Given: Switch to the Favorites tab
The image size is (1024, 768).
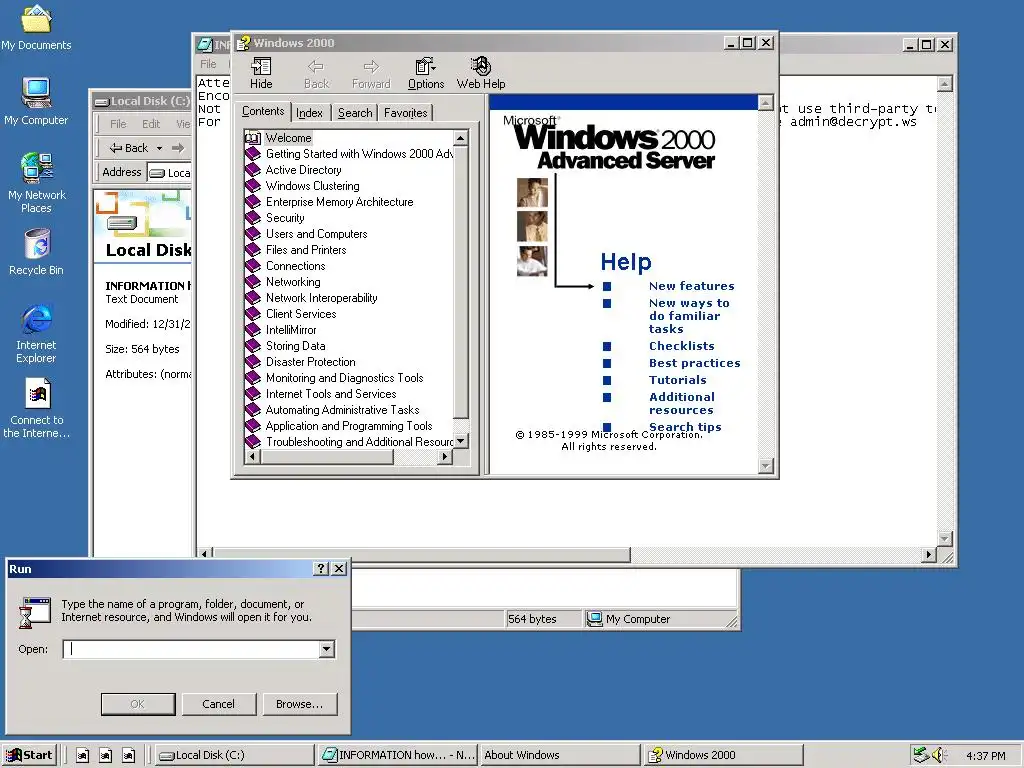Looking at the screenshot, I should [406, 113].
